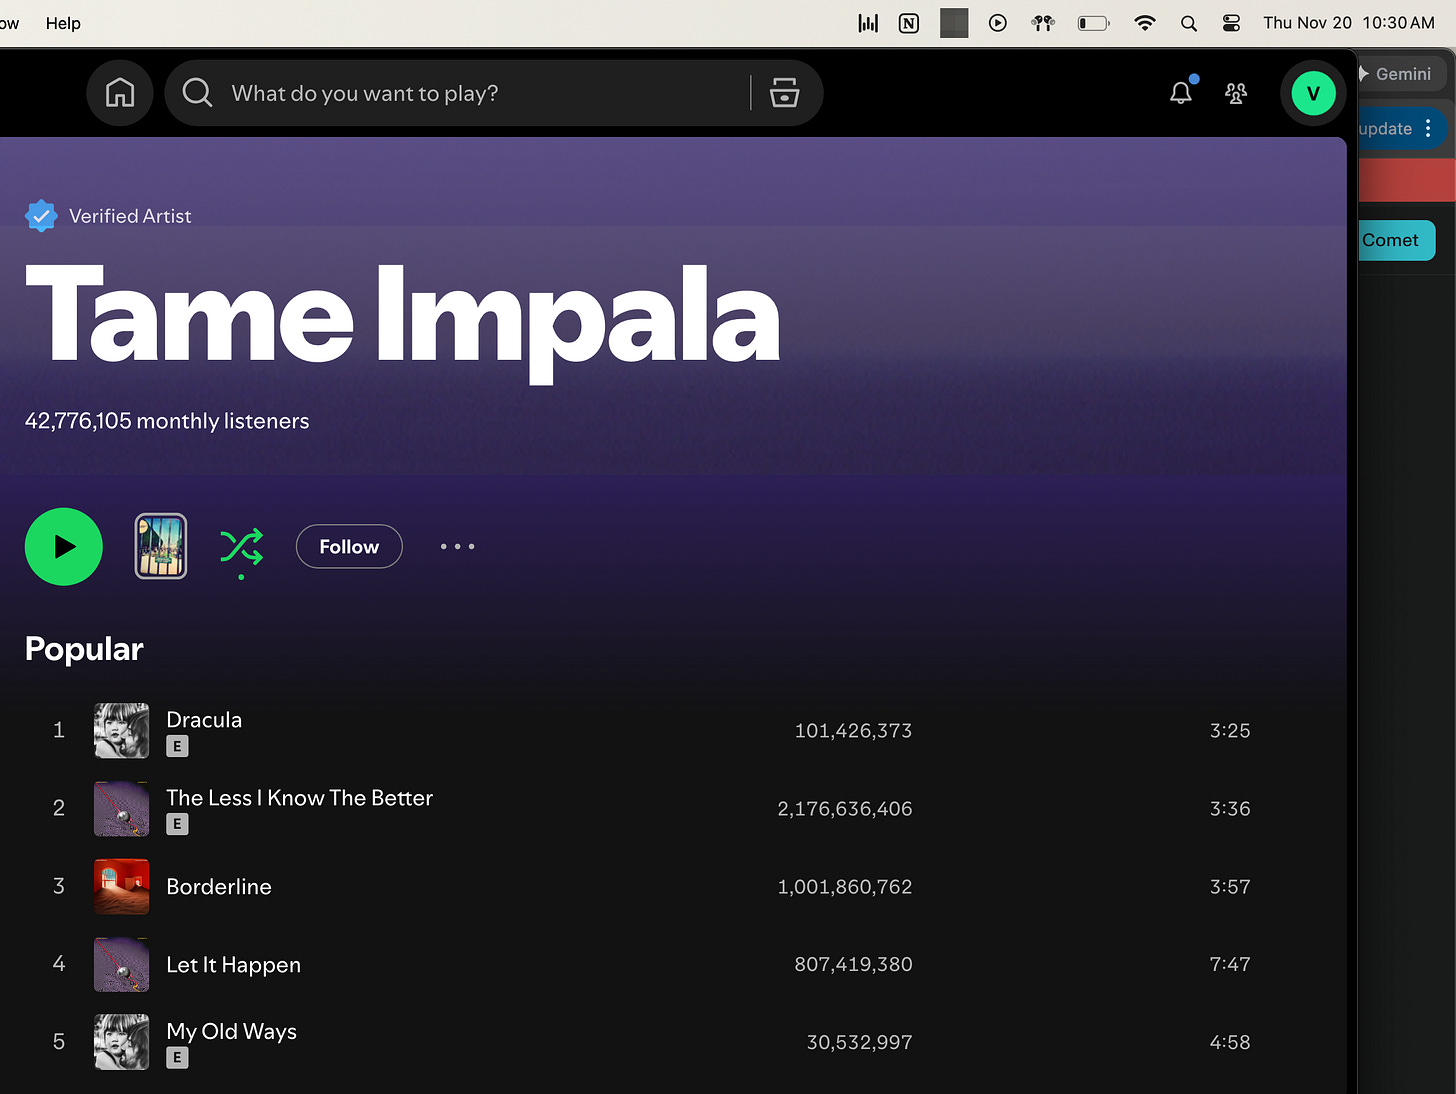This screenshot has width=1456, height=1094.
Task: Click The Less I Know The Better duration 3:36
Action: [1230, 809]
